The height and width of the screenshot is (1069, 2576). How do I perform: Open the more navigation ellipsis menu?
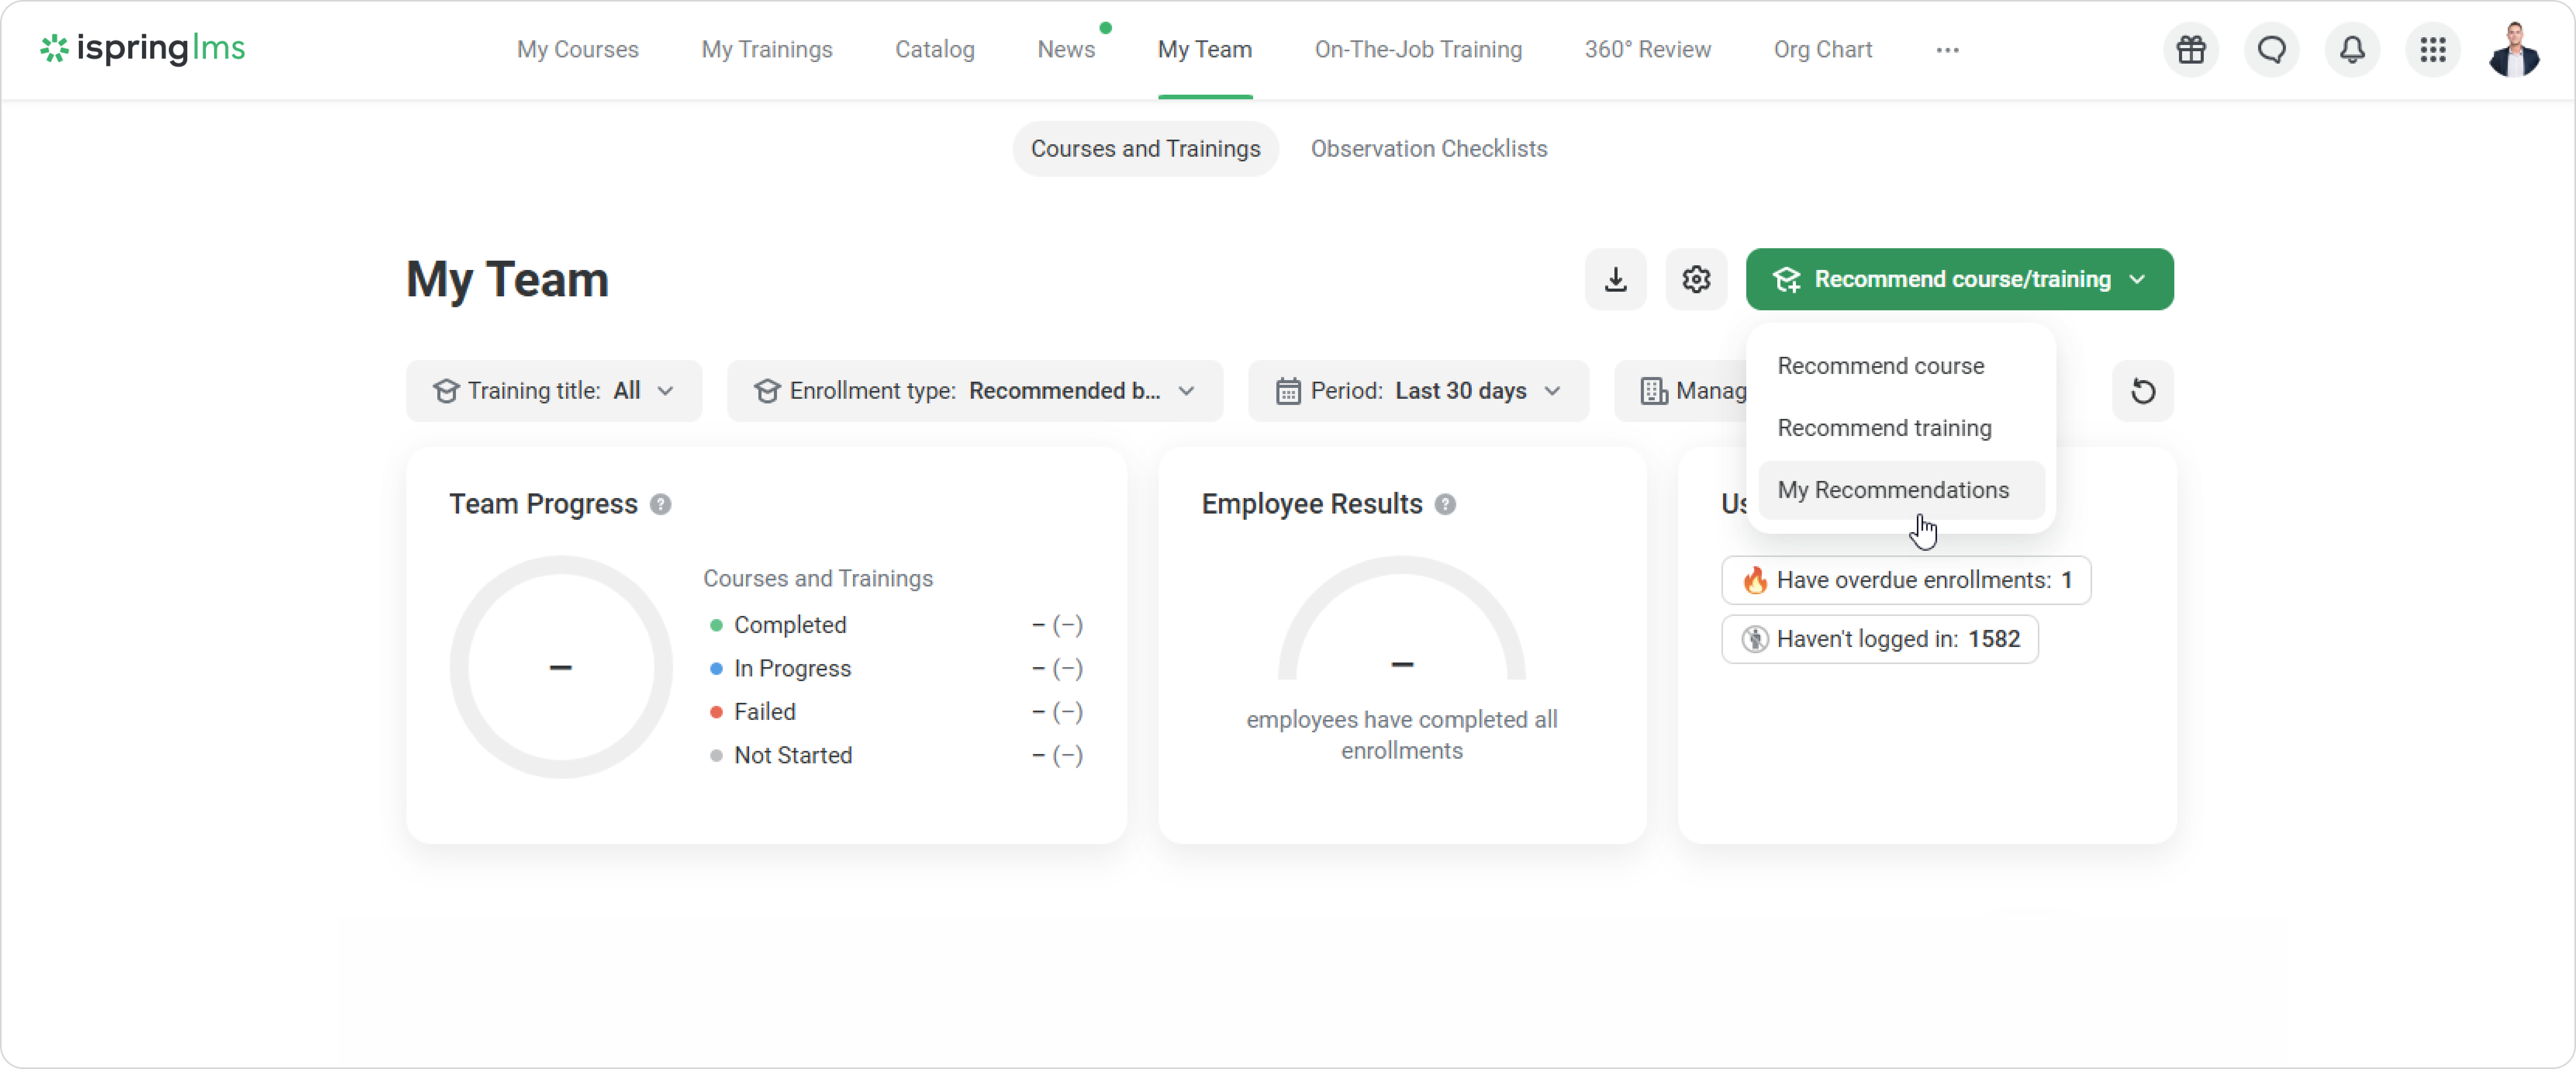1947,50
